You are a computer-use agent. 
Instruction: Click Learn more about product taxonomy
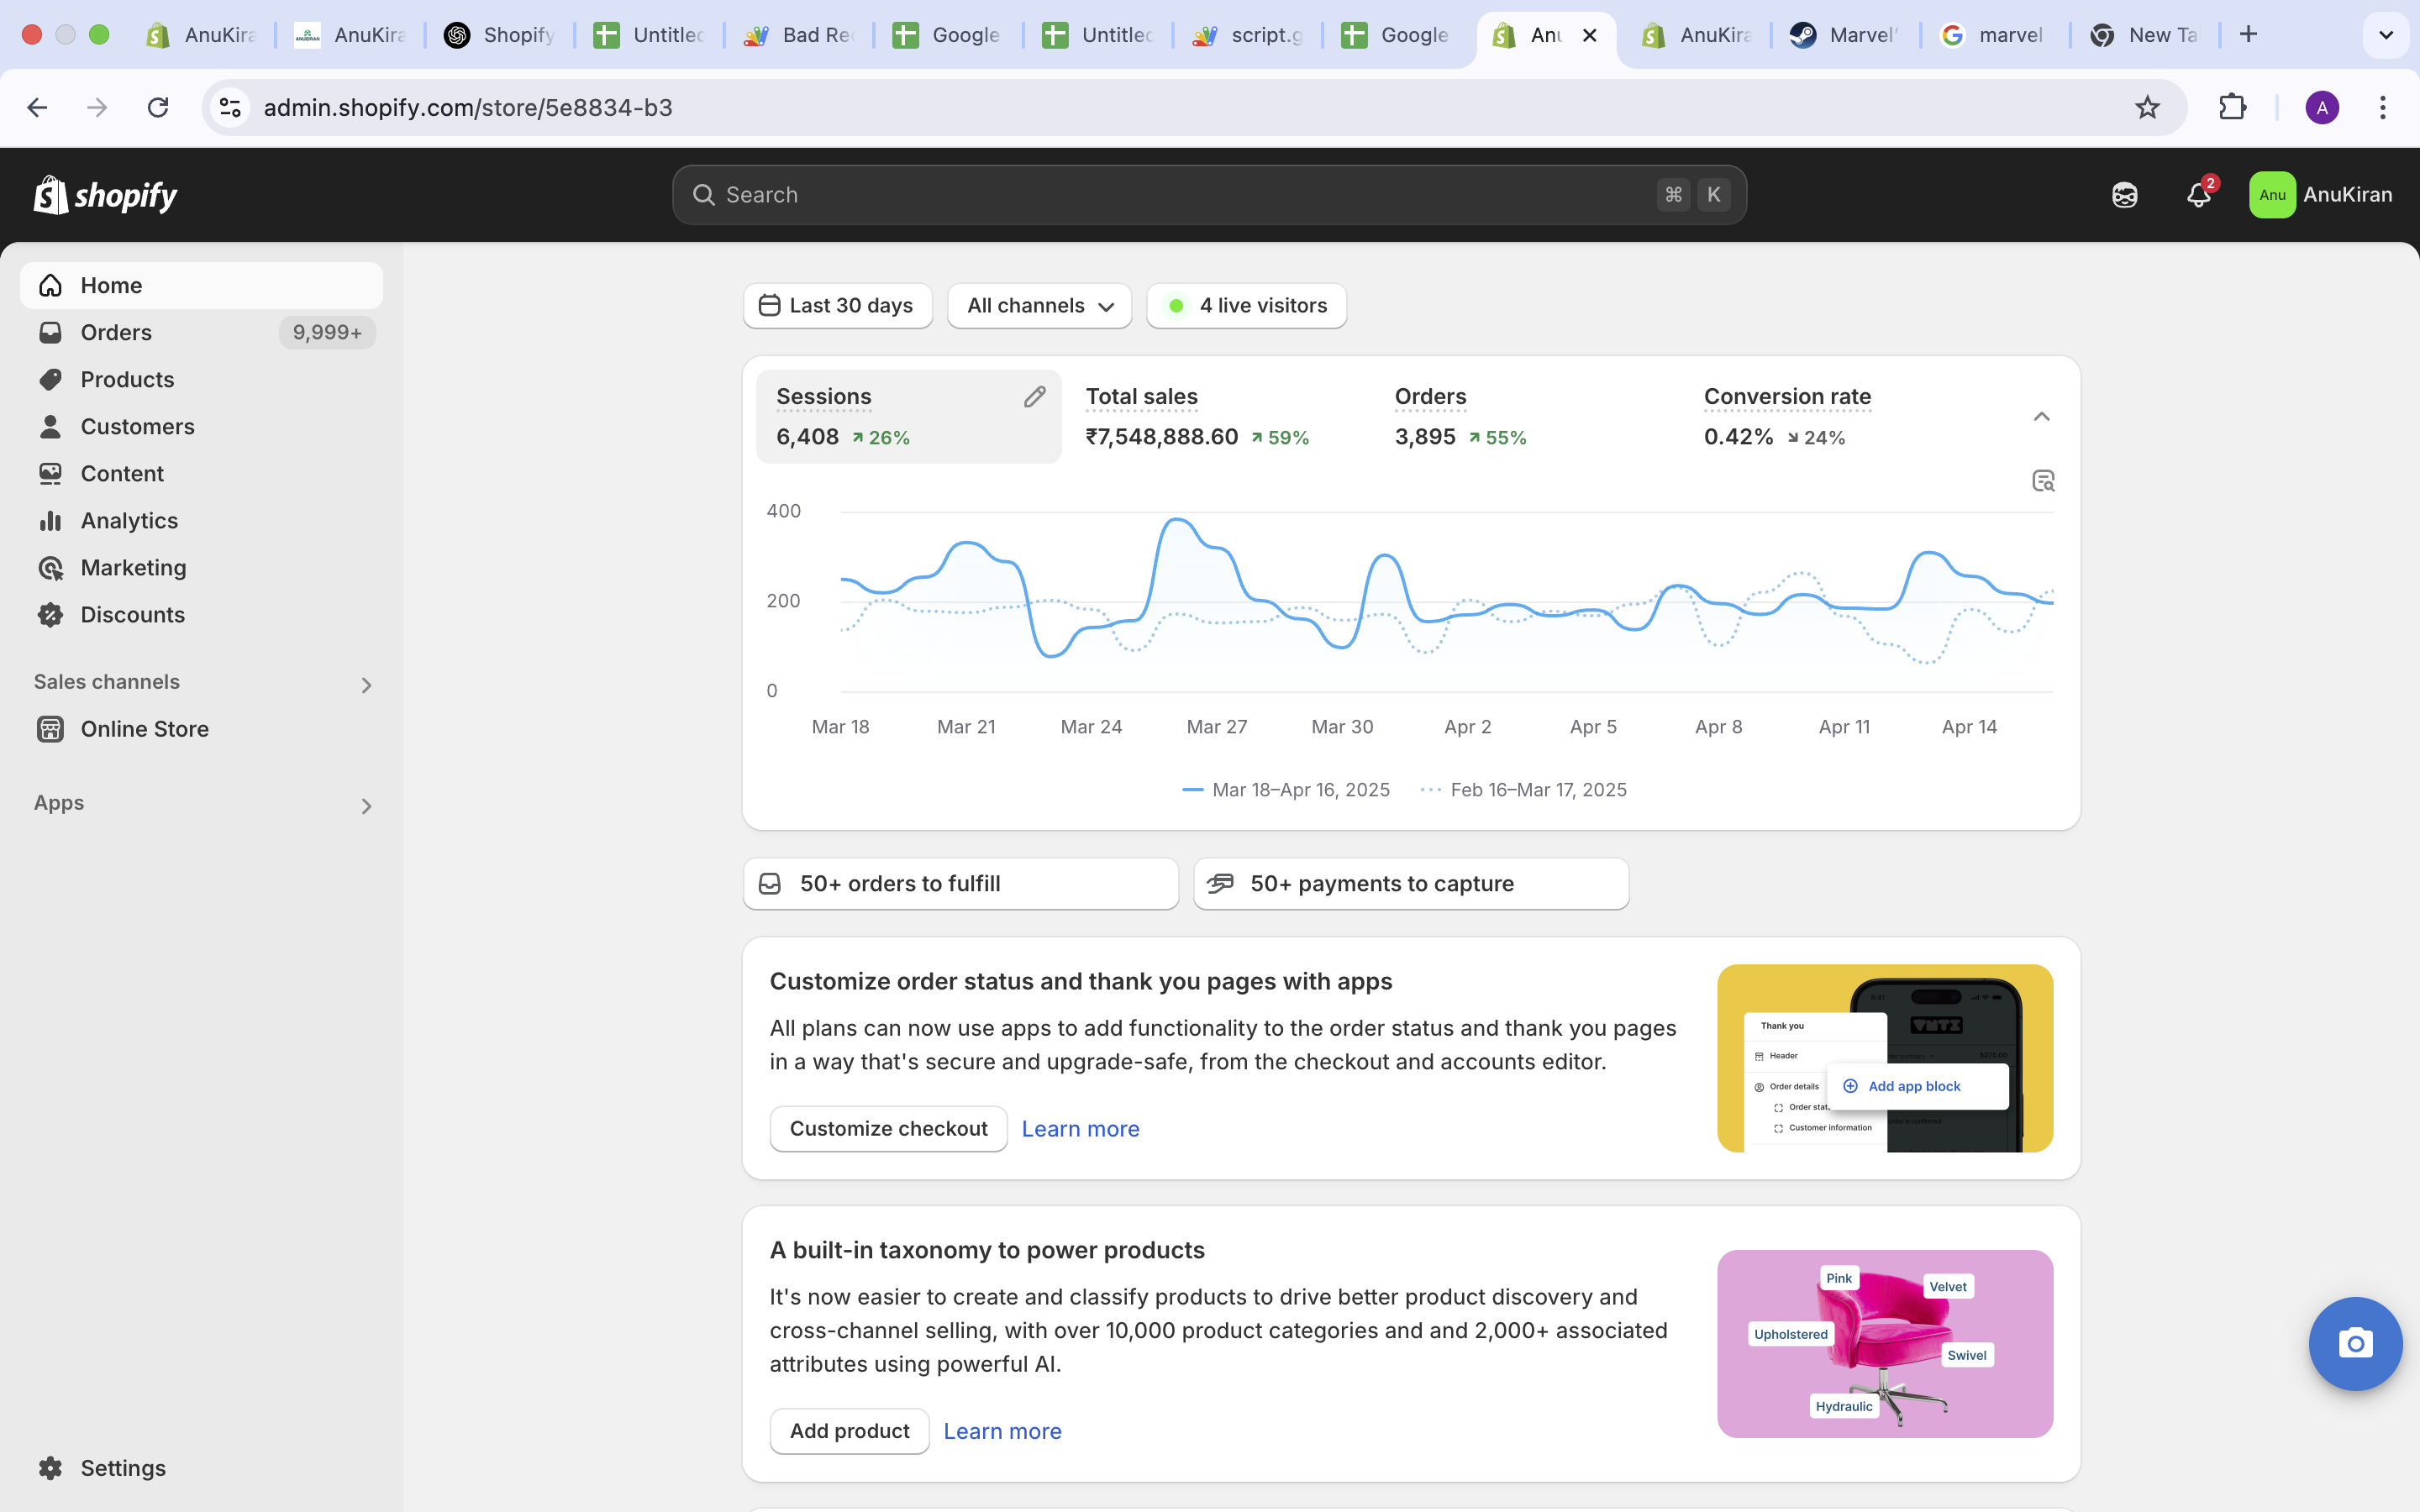(x=1002, y=1430)
